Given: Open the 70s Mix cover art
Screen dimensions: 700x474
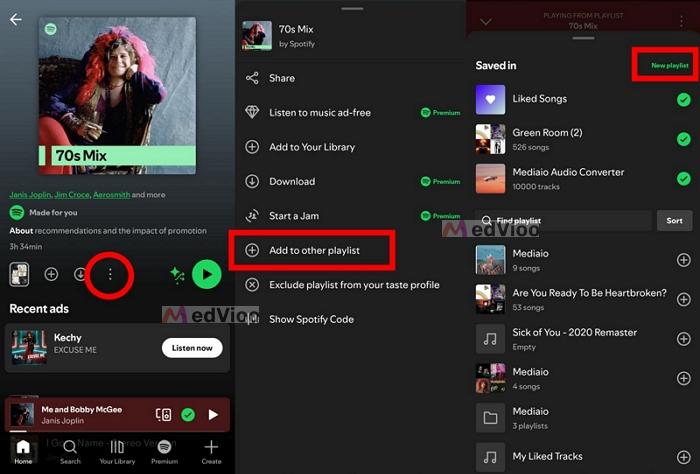Looking at the screenshot, I should (117, 96).
